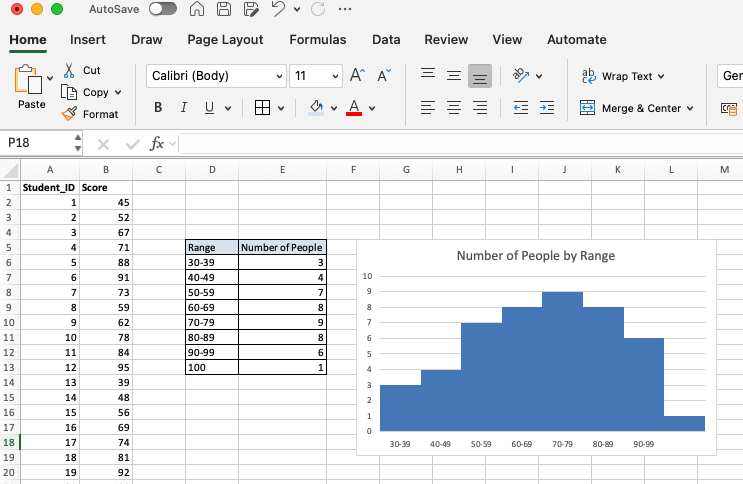
Task: Click the Insert Function fx icon
Action: (x=157, y=143)
